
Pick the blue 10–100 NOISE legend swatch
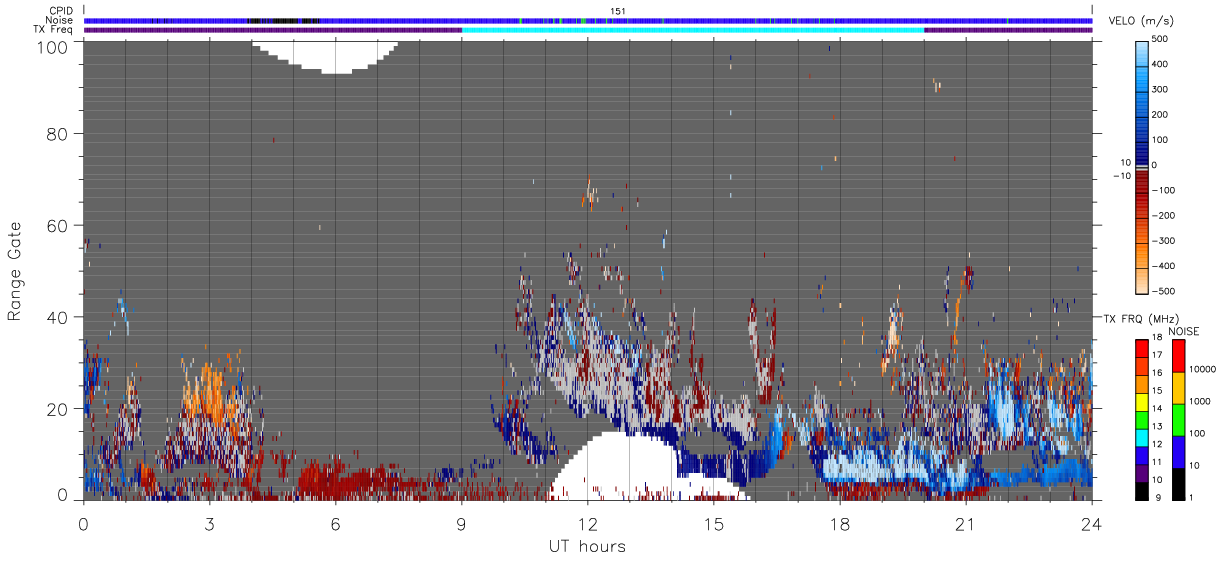(1179, 452)
